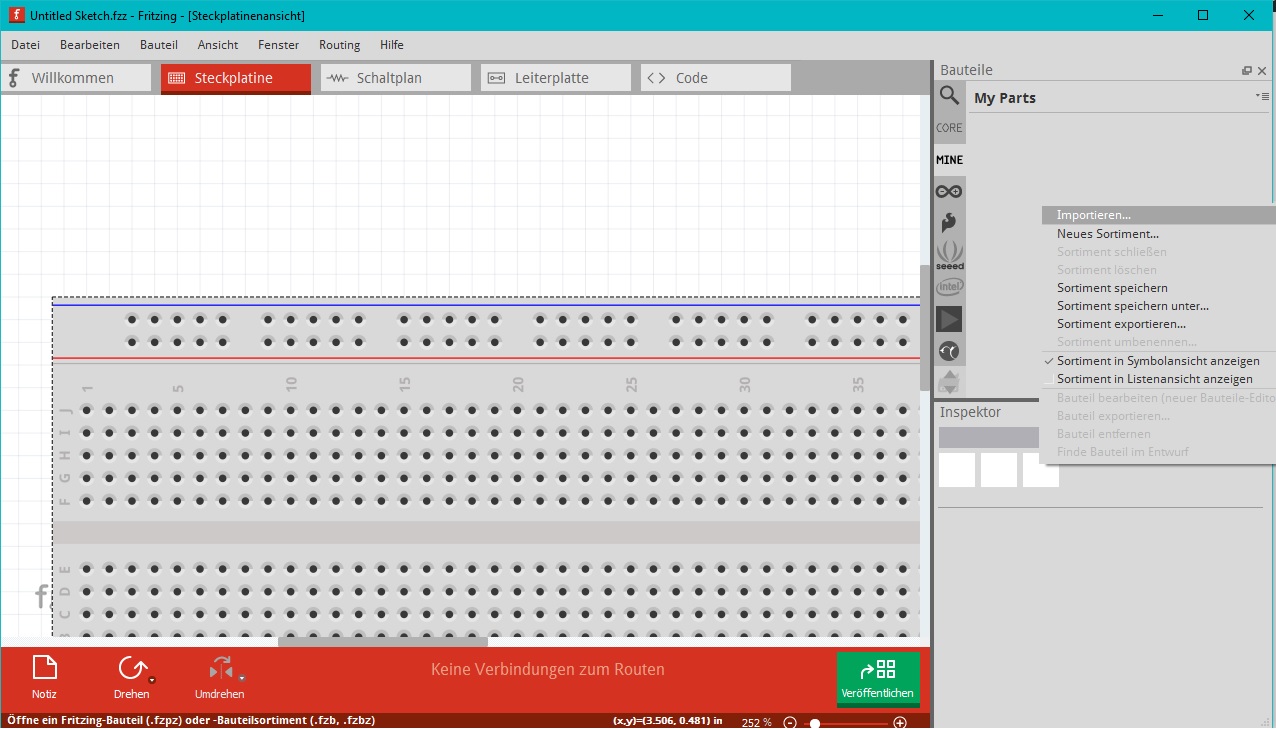The height and width of the screenshot is (729, 1276).
Task: Click the Inspektor panel title
Action: [x=970, y=412]
